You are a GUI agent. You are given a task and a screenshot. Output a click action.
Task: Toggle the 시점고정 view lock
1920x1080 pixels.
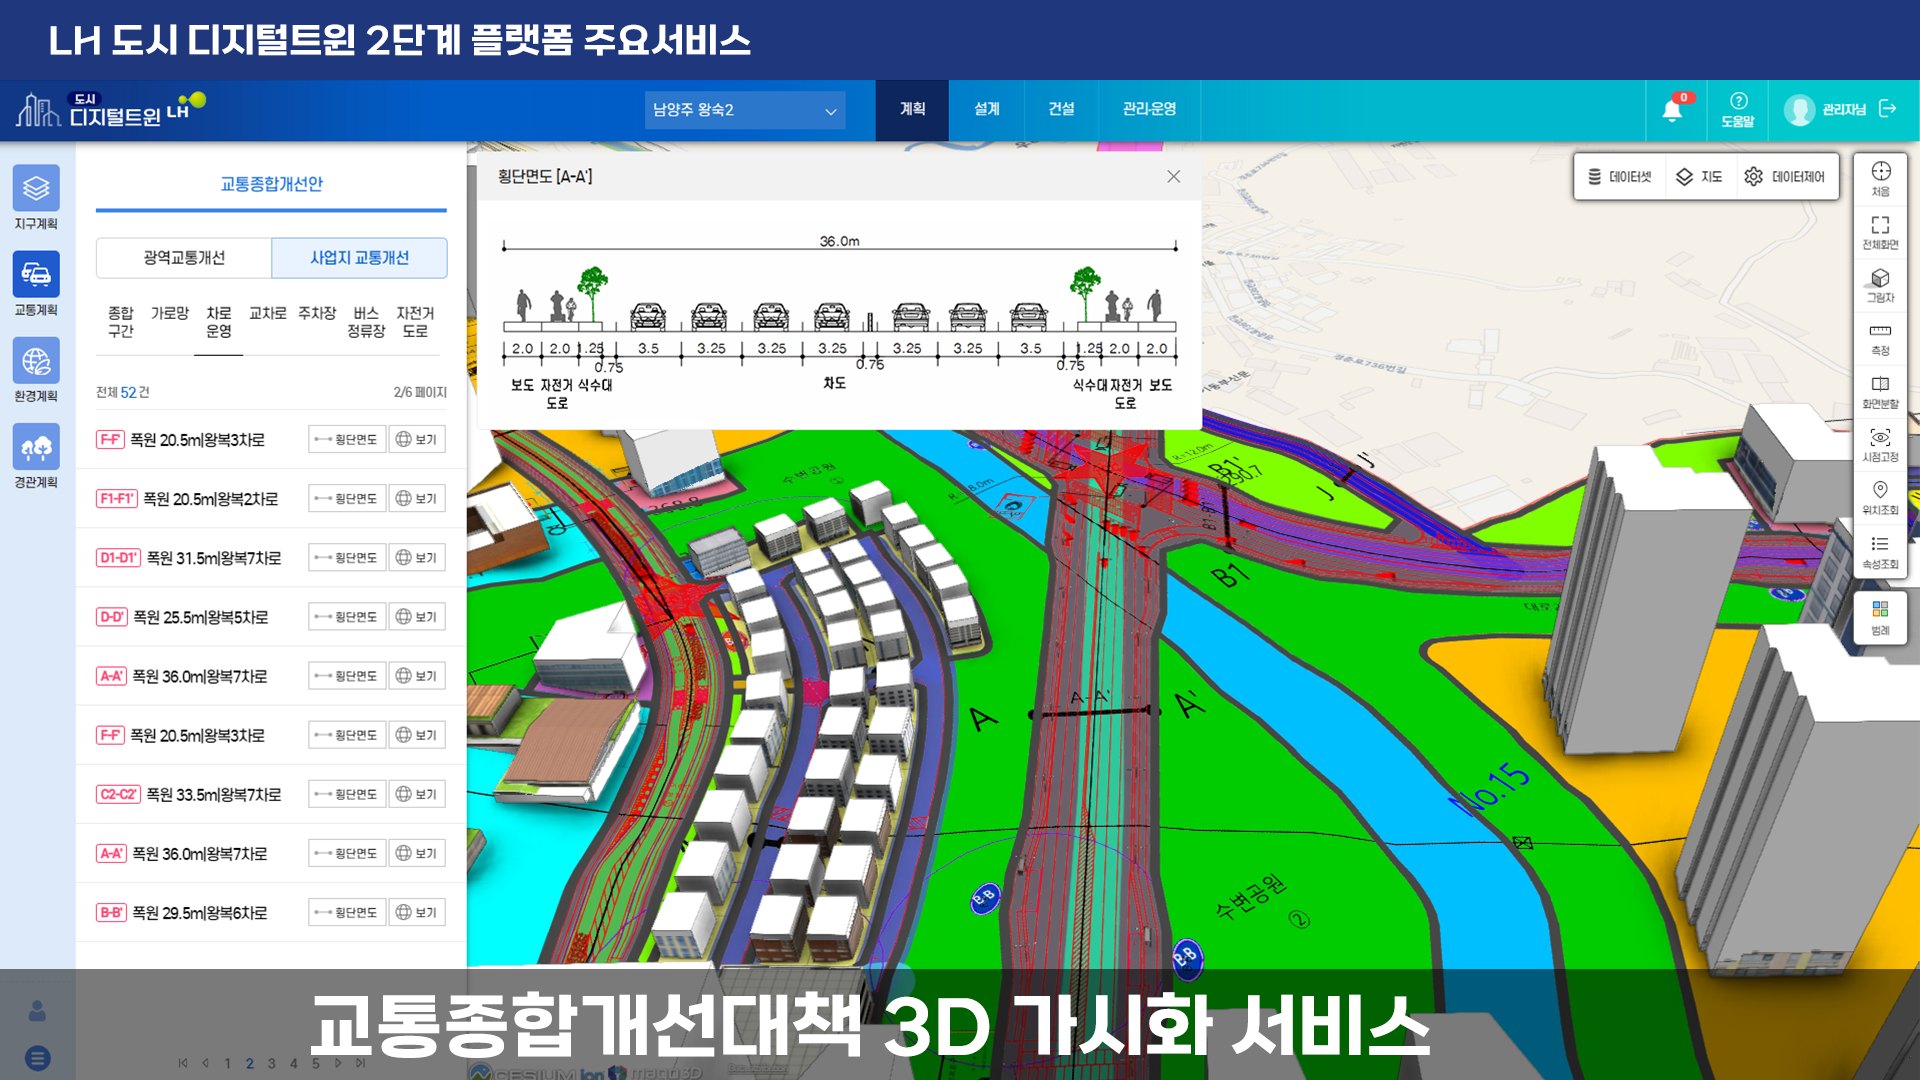coord(1880,445)
